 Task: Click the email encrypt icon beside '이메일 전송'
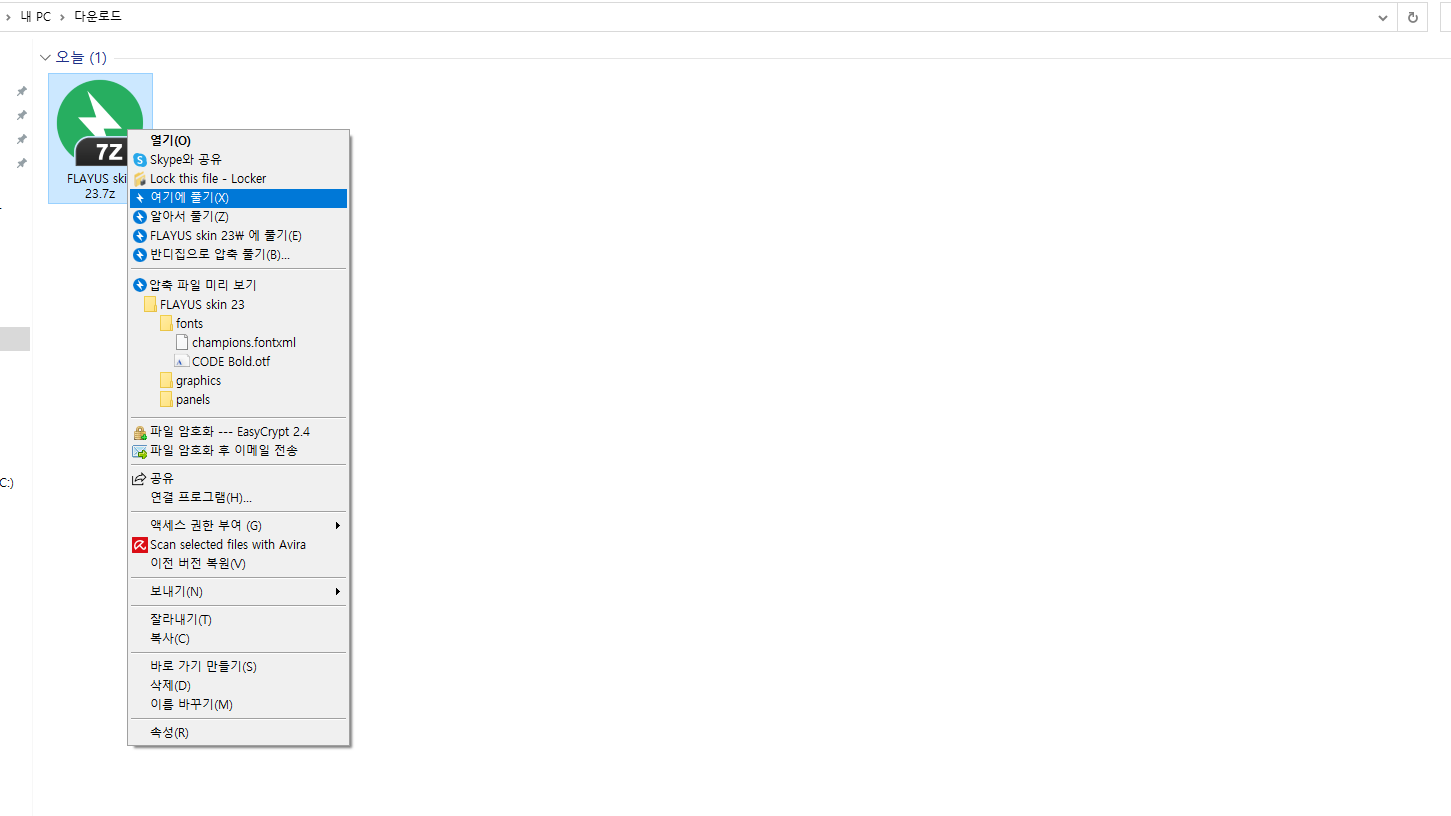click(140, 451)
